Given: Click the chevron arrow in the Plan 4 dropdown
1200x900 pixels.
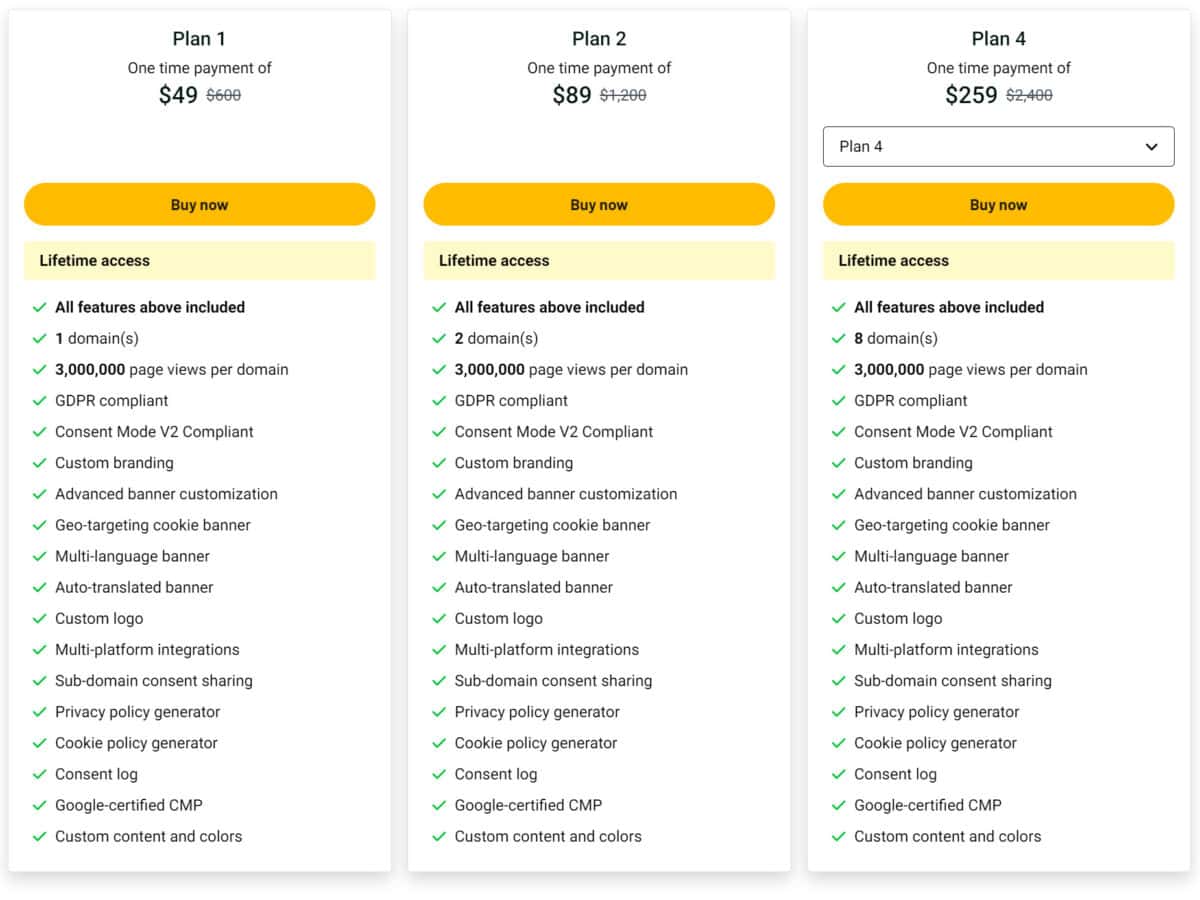Looking at the screenshot, I should tap(1151, 147).
